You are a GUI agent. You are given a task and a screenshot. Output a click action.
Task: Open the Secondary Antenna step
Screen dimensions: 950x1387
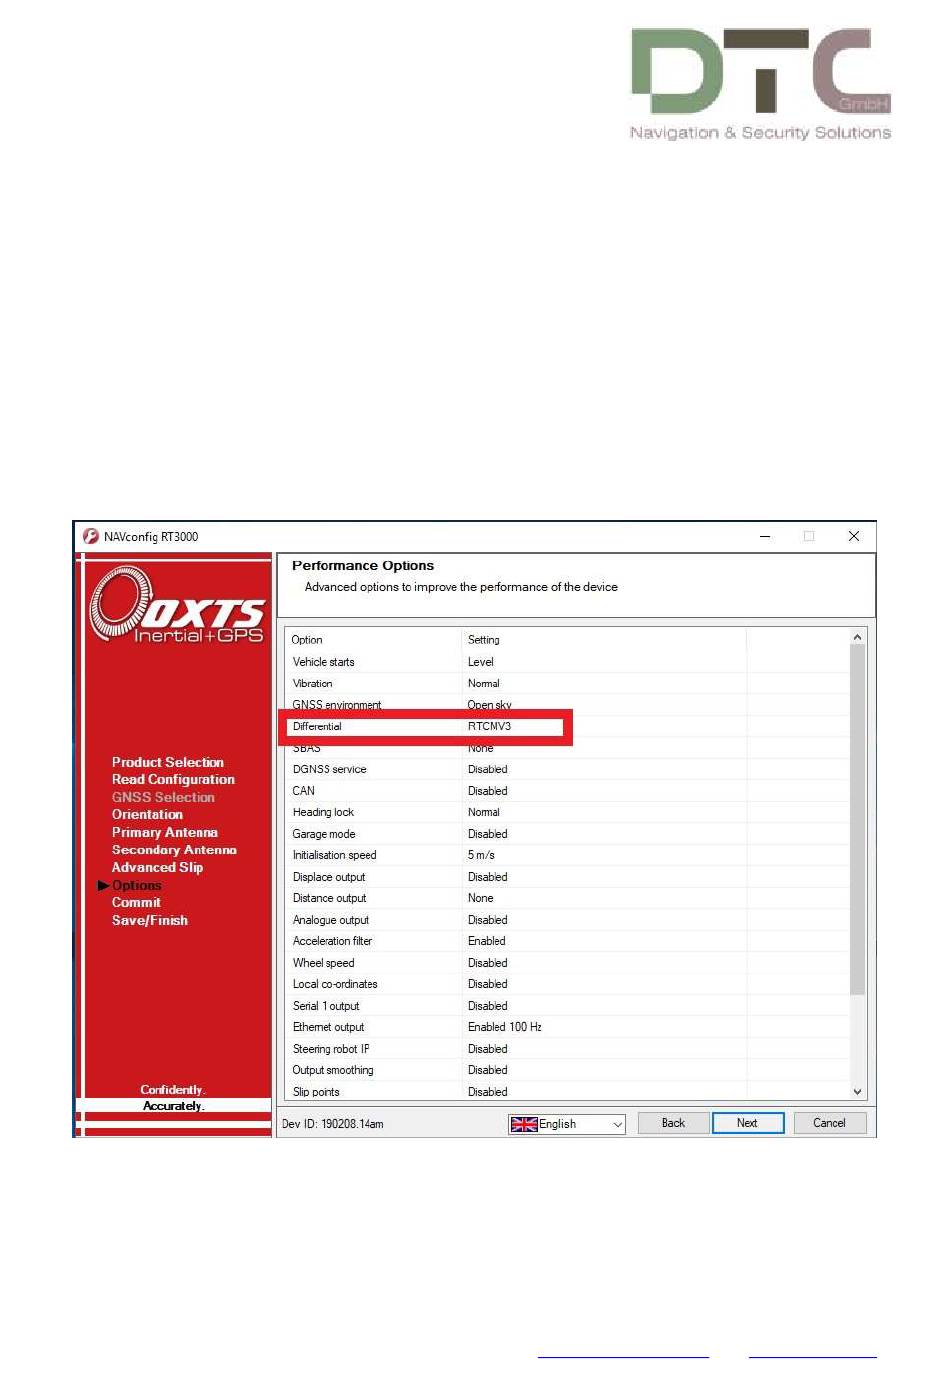tap(174, 849)
